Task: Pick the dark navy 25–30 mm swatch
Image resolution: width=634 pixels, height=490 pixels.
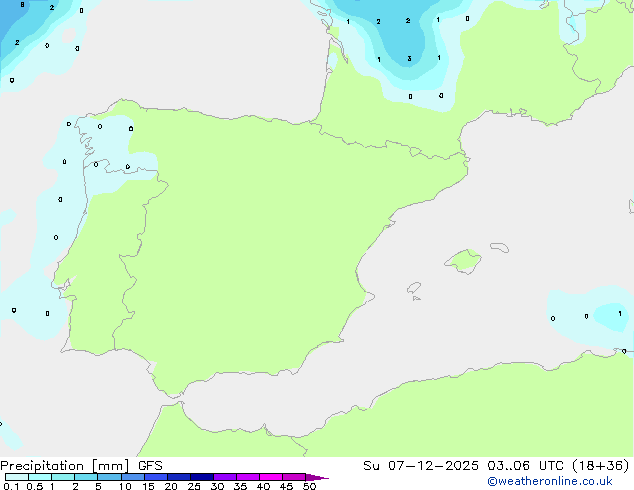Action: click(x=202, y=477)
